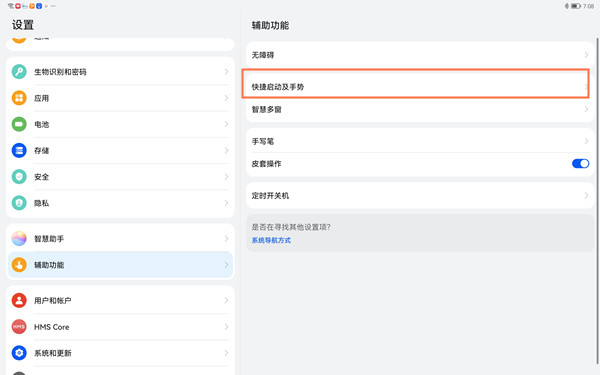This screenshot has height=375, width=600.
Task: Open the 隐私 privacy icon
Action: 19,203
